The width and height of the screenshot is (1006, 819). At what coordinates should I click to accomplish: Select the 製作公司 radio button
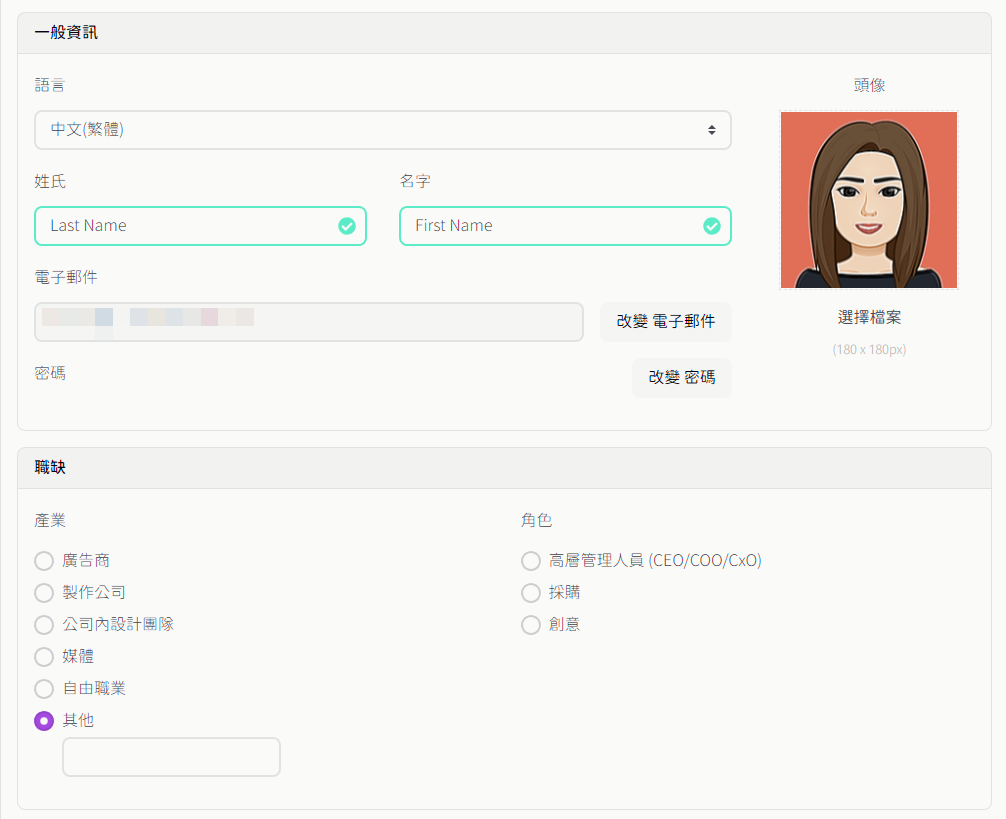pyautogui.click(x=44, y=593)
